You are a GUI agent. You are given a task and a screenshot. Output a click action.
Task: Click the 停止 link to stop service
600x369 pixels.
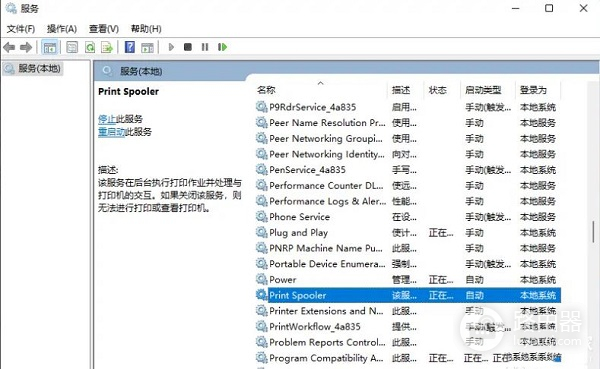pyautogui.click(x=107, y=119)
